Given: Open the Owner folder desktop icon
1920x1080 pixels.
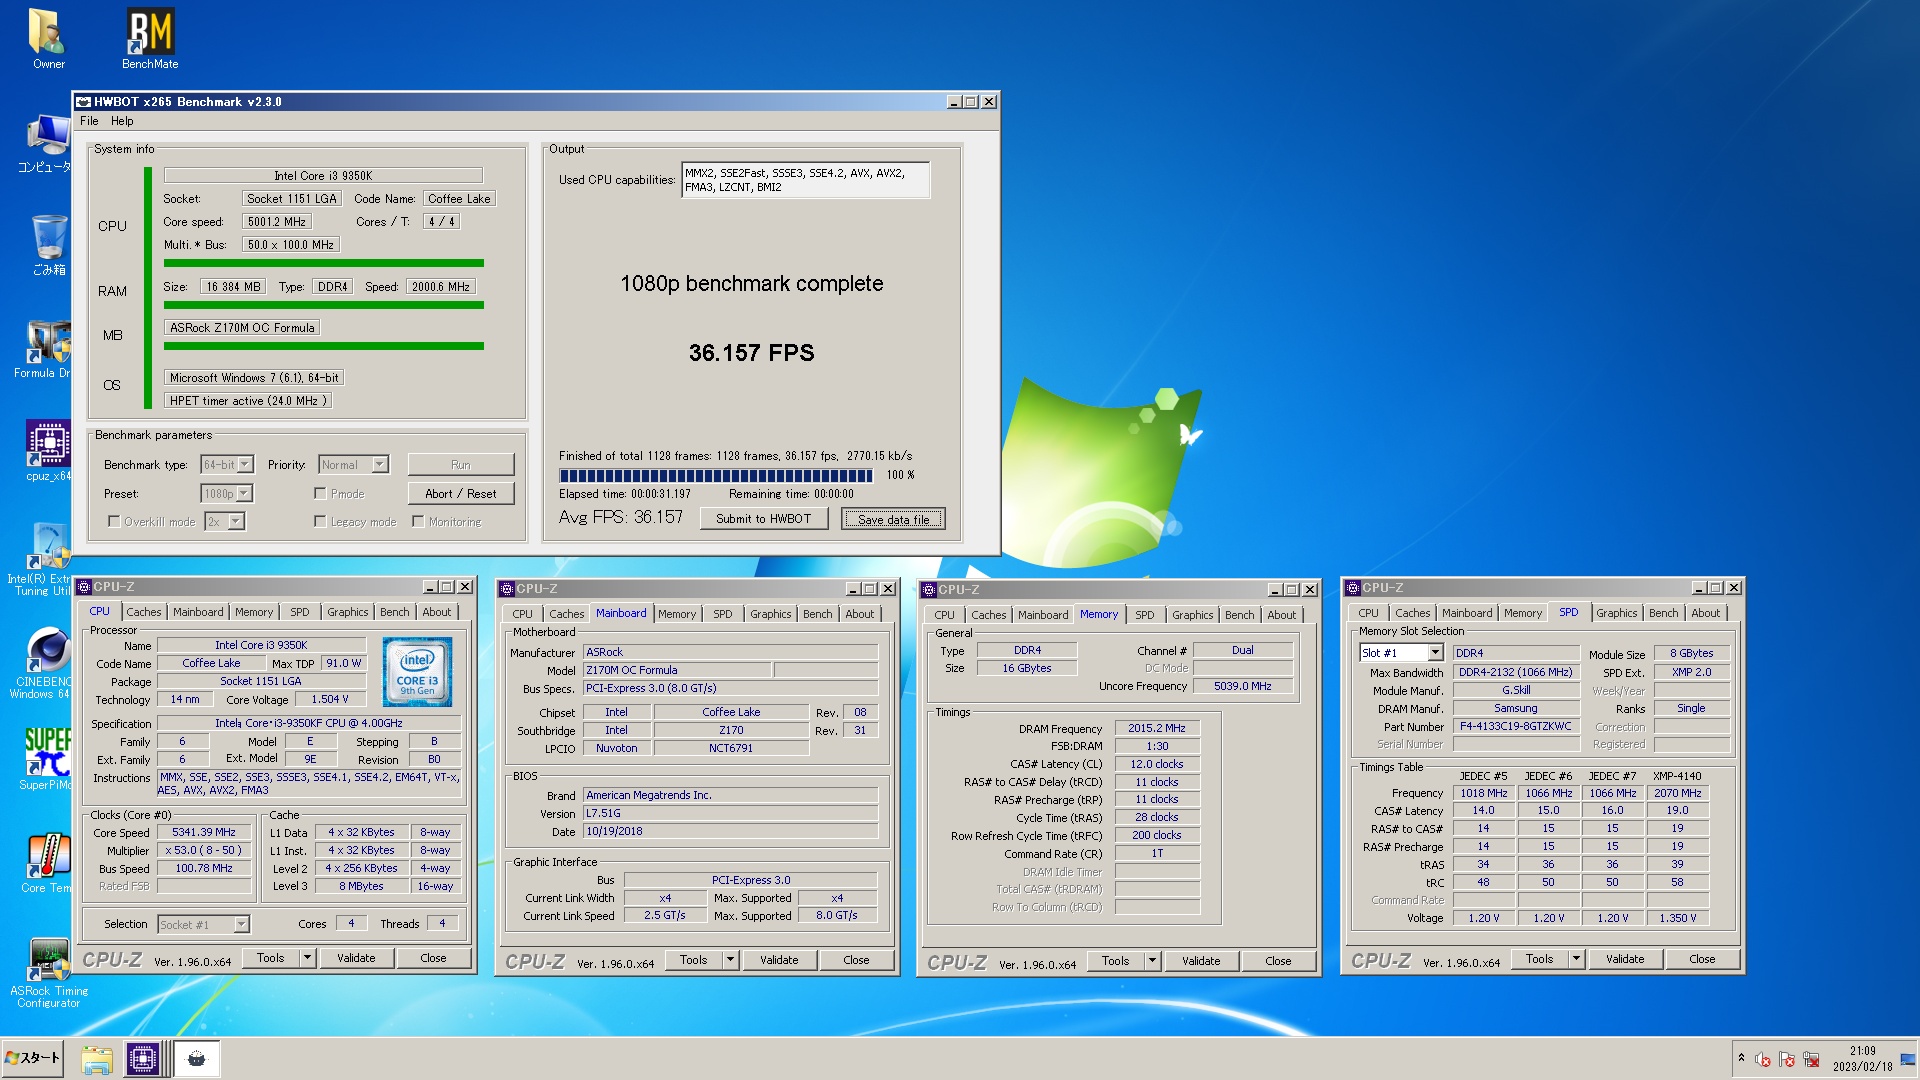Looking at the screenshot, I should click(x=48, y=38).
